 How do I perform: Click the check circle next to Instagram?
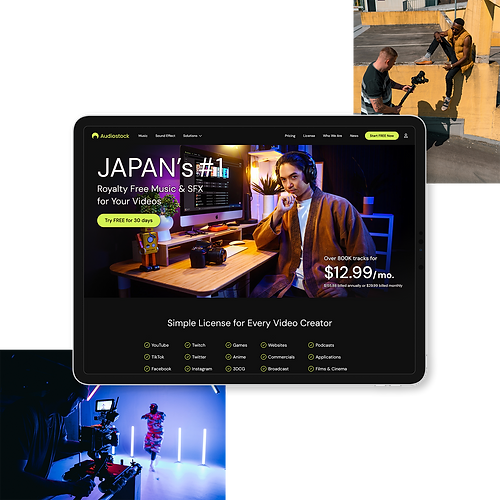pyautogui.click(x=187, y=369)
